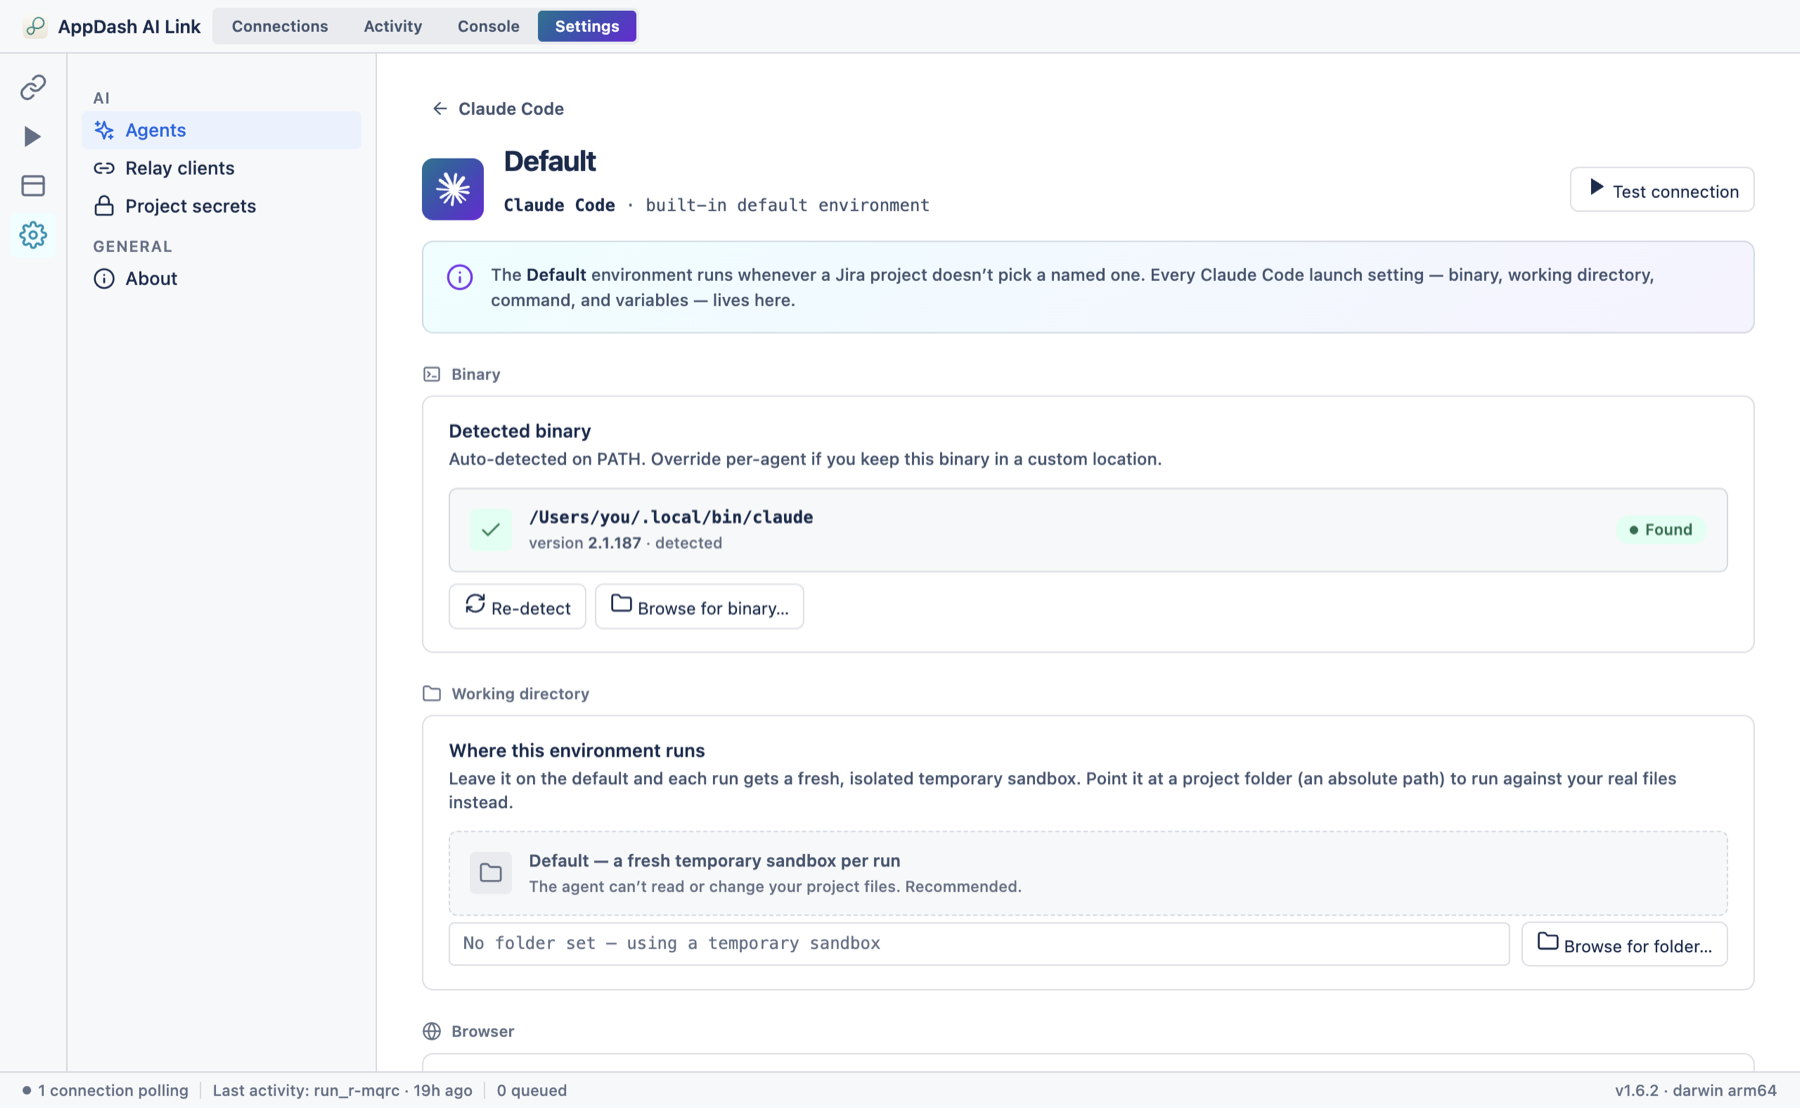1800x1108 pixels.
Task: Click the terminal icon beside Binary heading
Action: (x=432, y=374)
